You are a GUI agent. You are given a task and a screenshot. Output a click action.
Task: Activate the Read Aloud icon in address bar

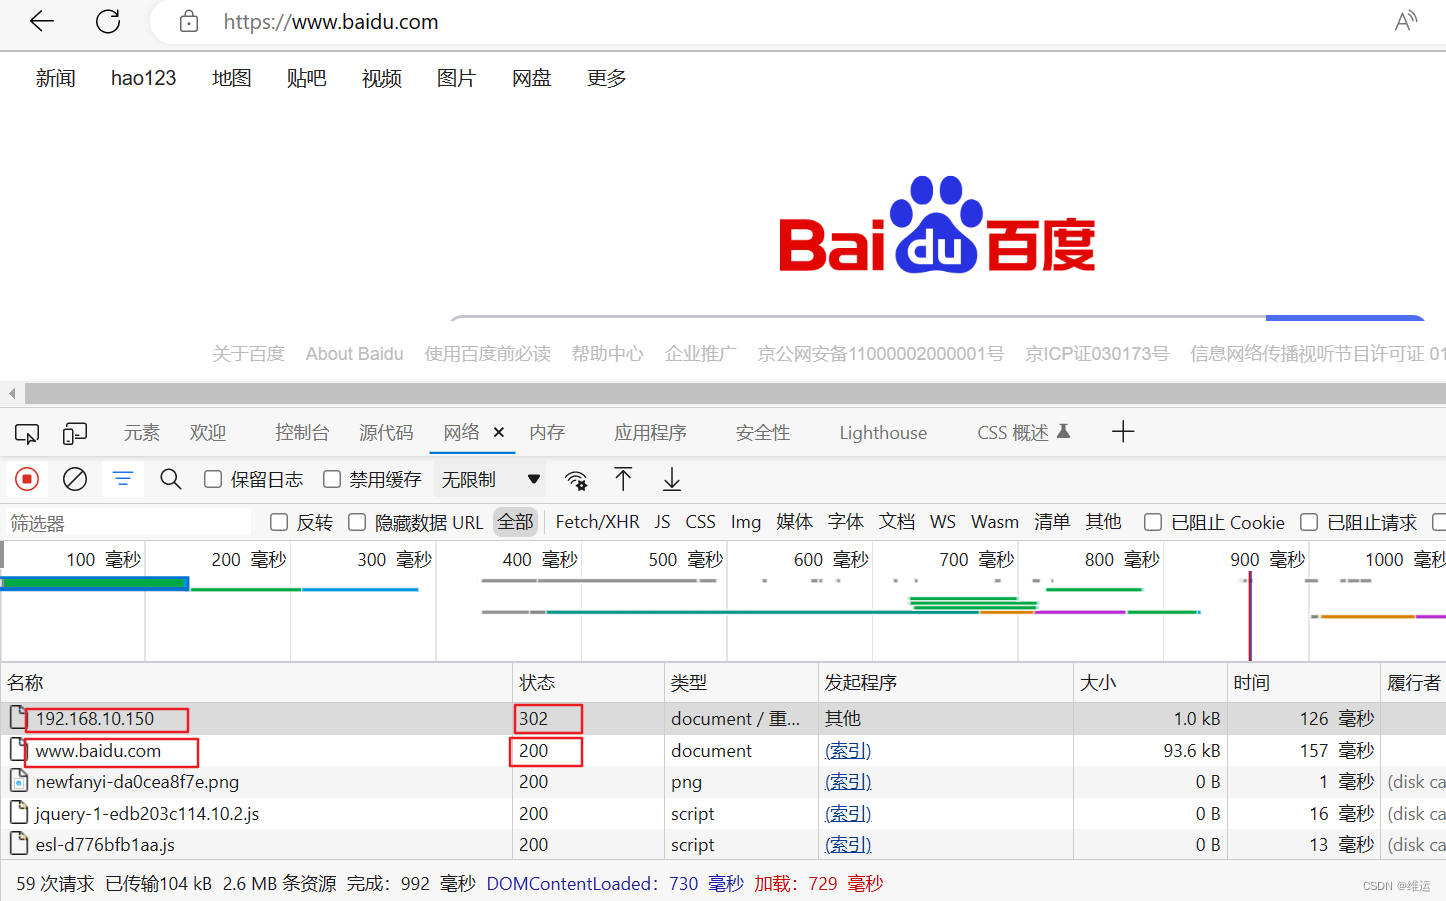1406,21
